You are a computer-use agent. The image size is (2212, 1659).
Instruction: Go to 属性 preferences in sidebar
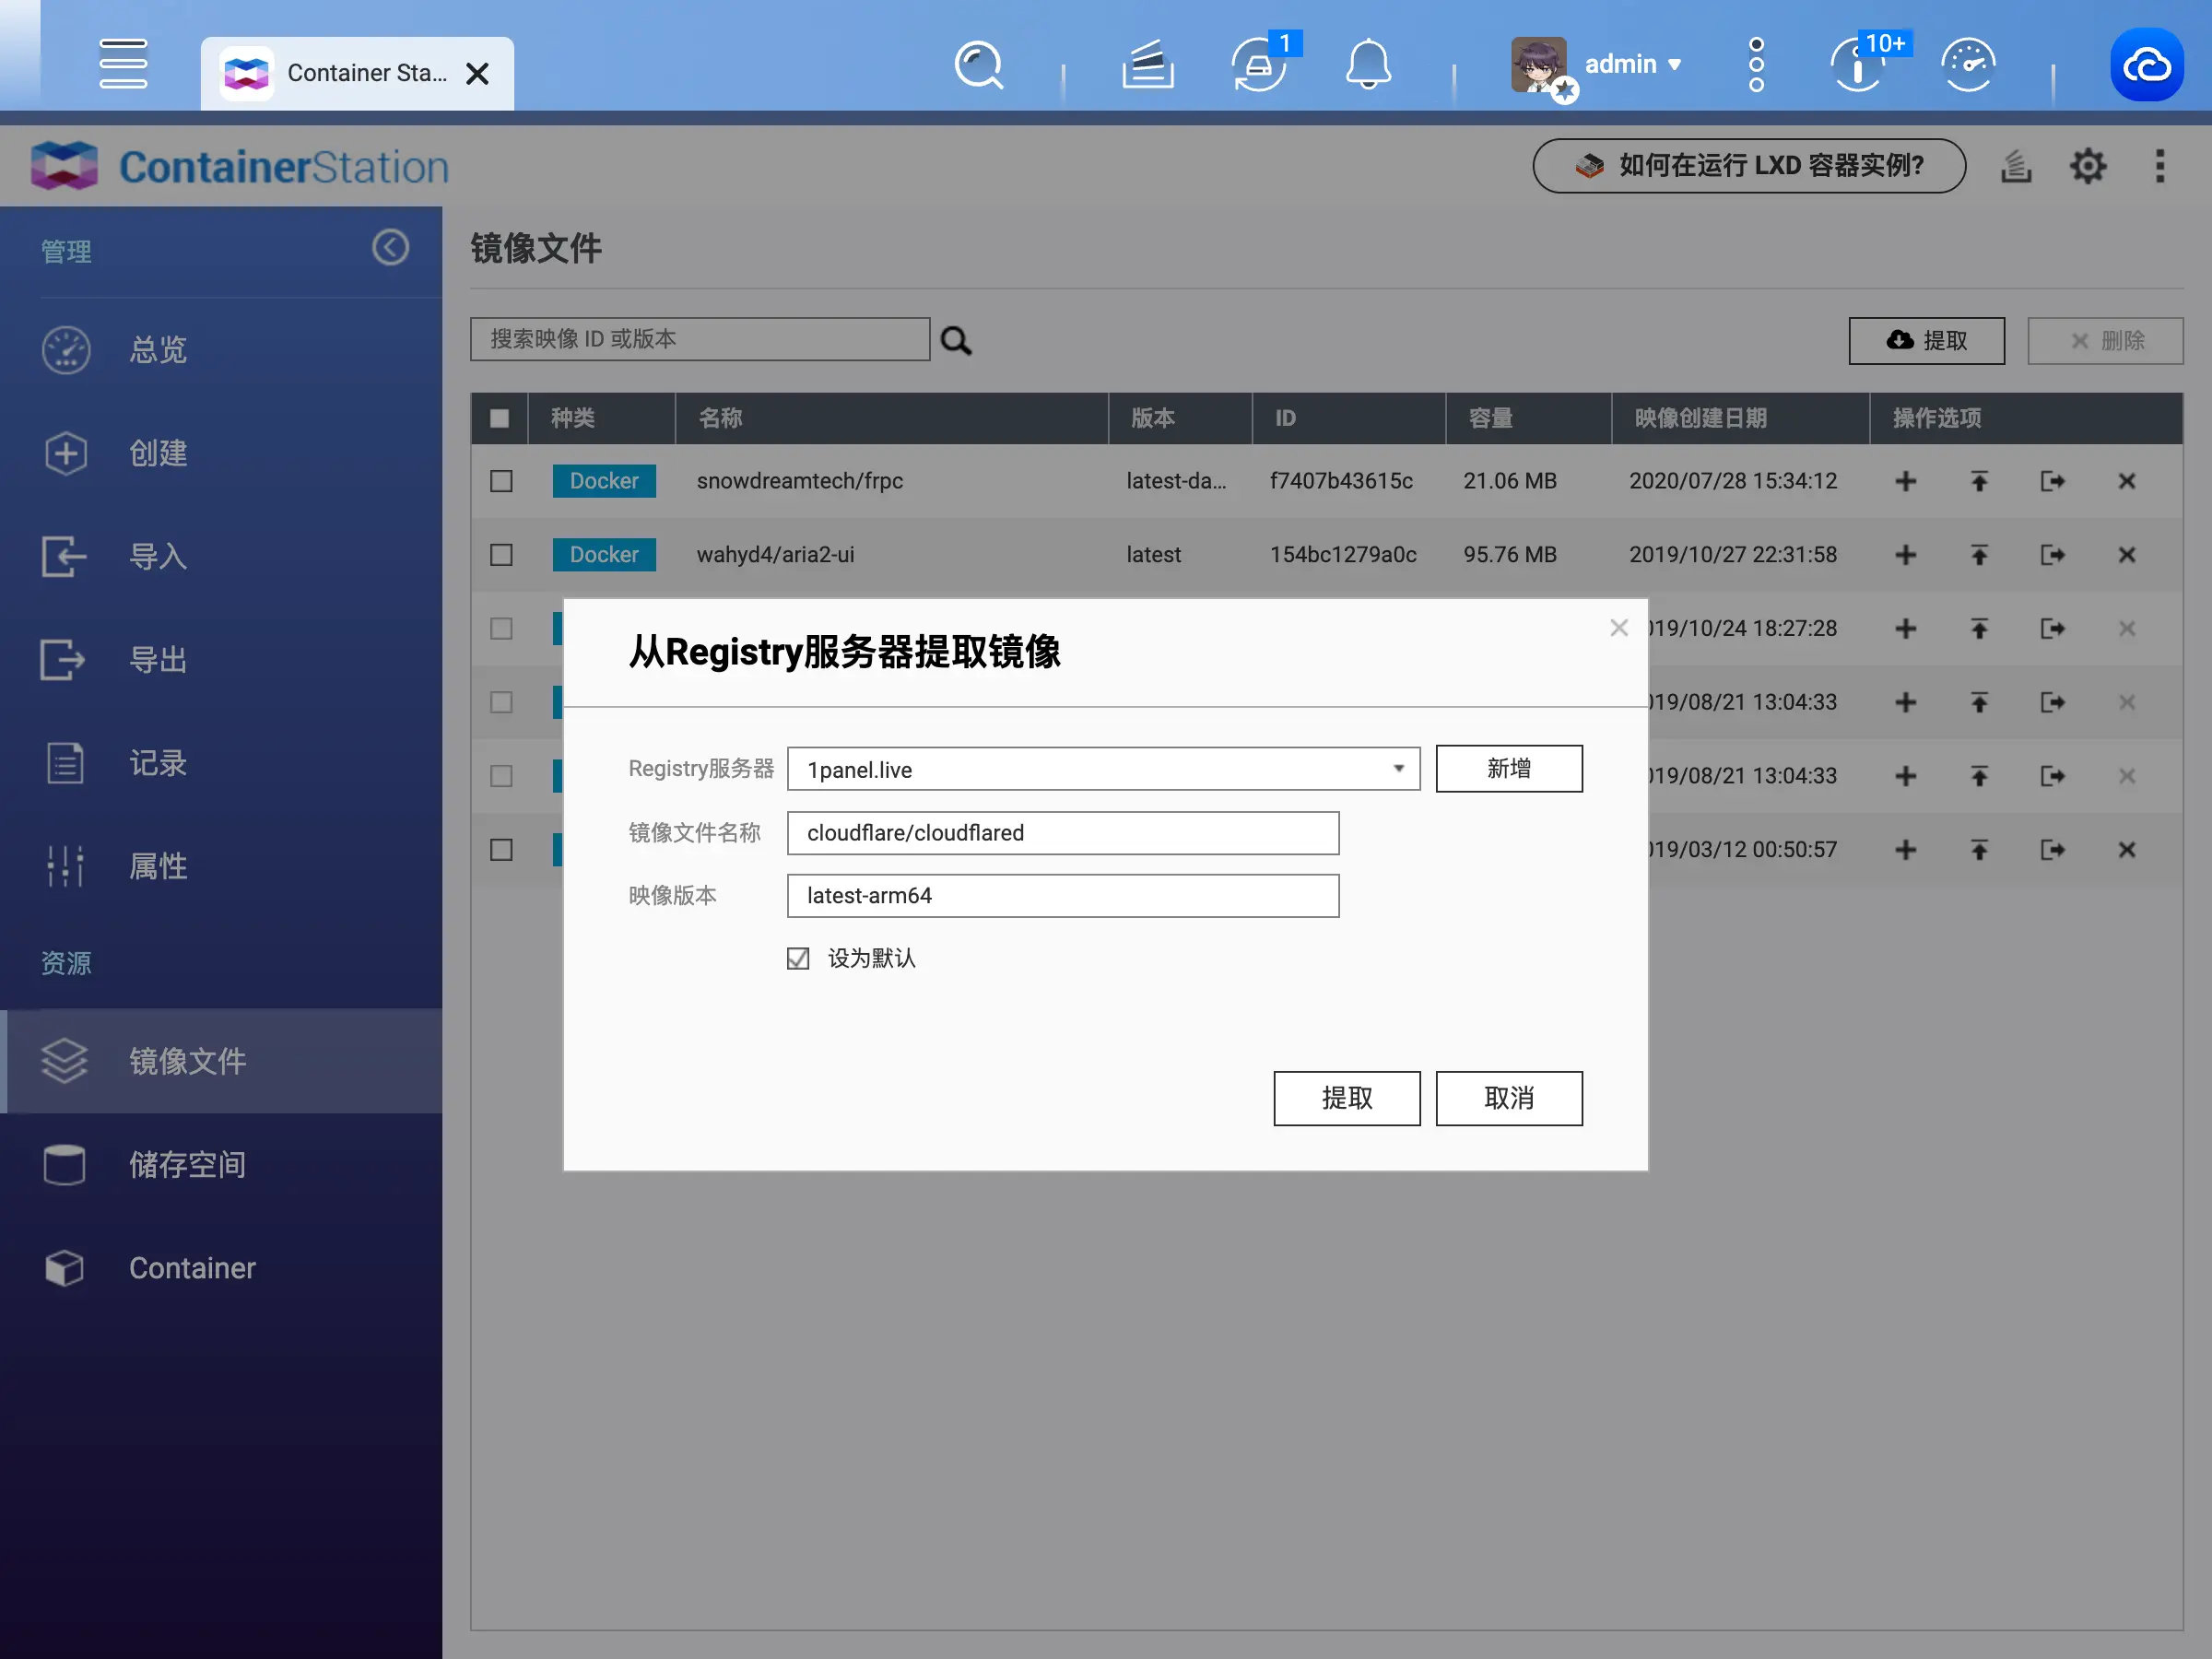221,866
